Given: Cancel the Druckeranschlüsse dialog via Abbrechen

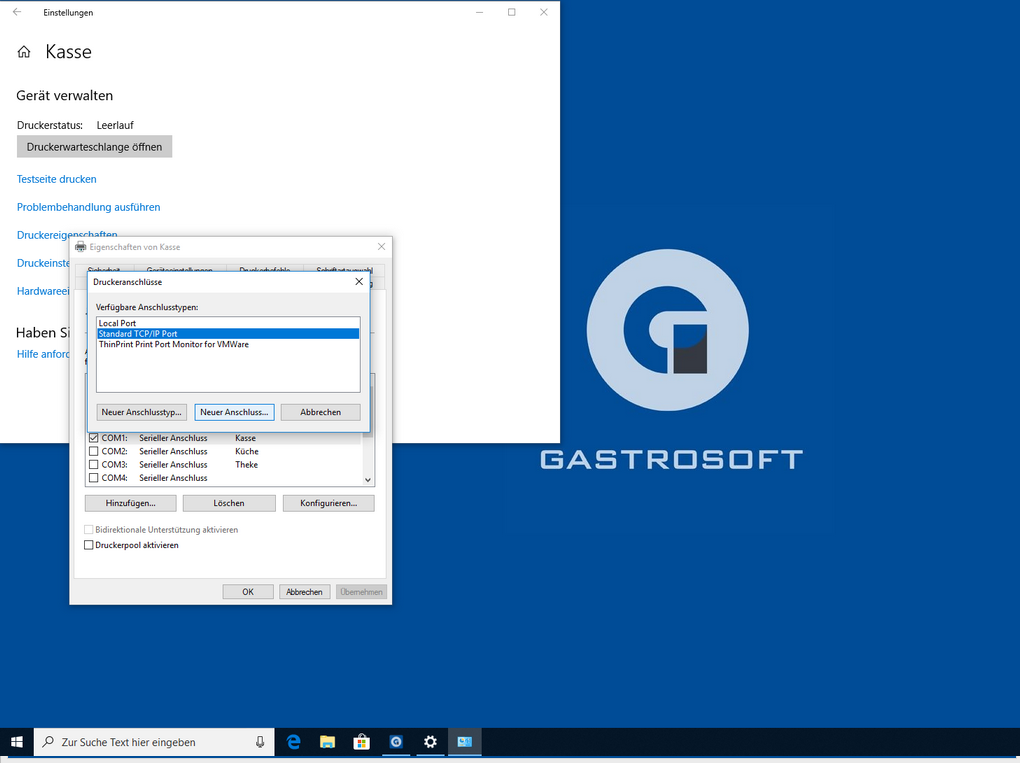Looking at the screenshot, I should 320,412.
